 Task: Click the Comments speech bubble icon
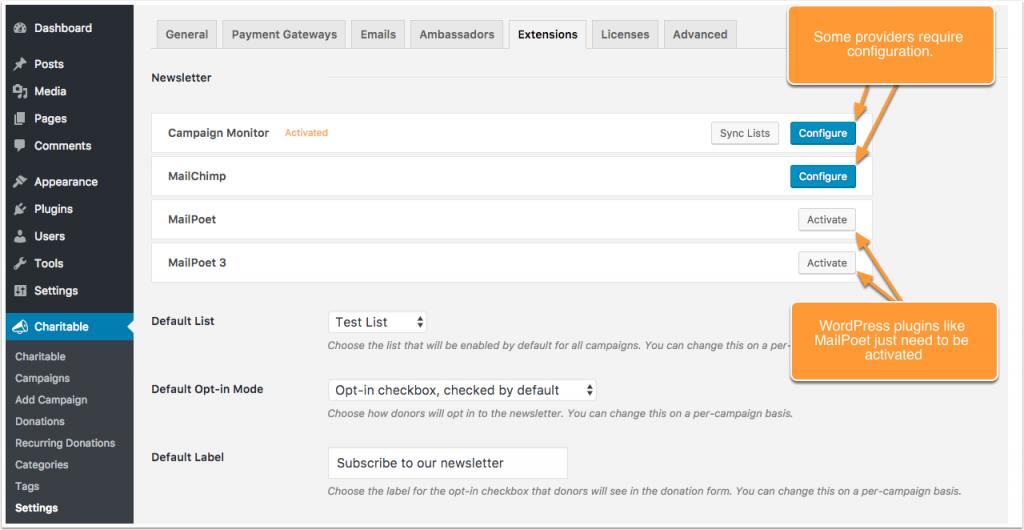click(x=20, y=146)
